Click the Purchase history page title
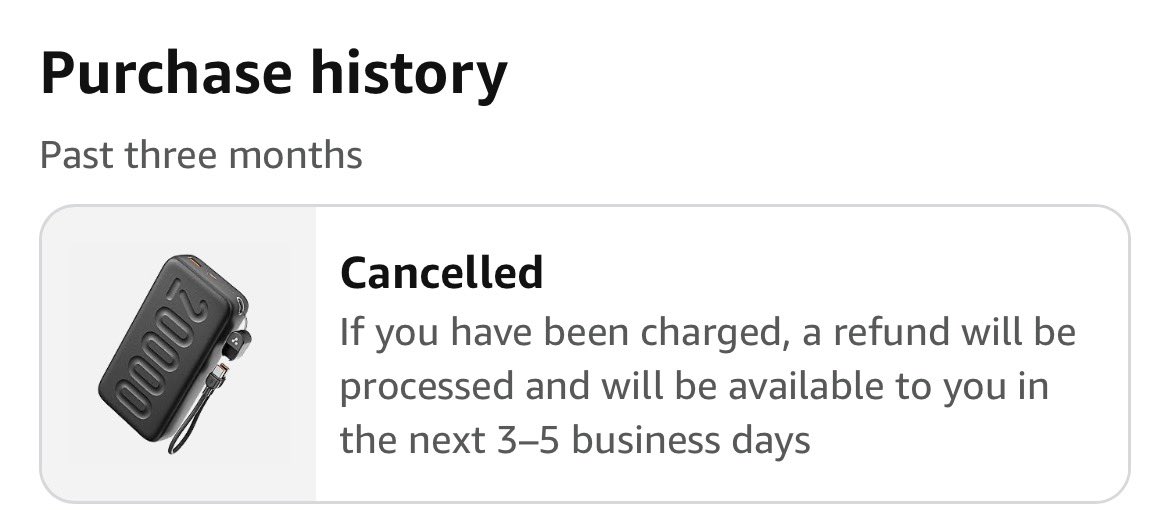Viewport: 1170px width, 510px height. (274, 73)
